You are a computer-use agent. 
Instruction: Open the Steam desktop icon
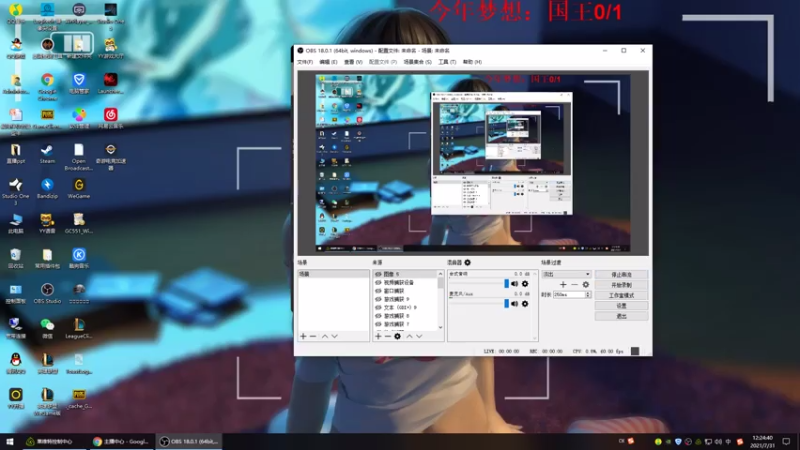tap(47, 154)
